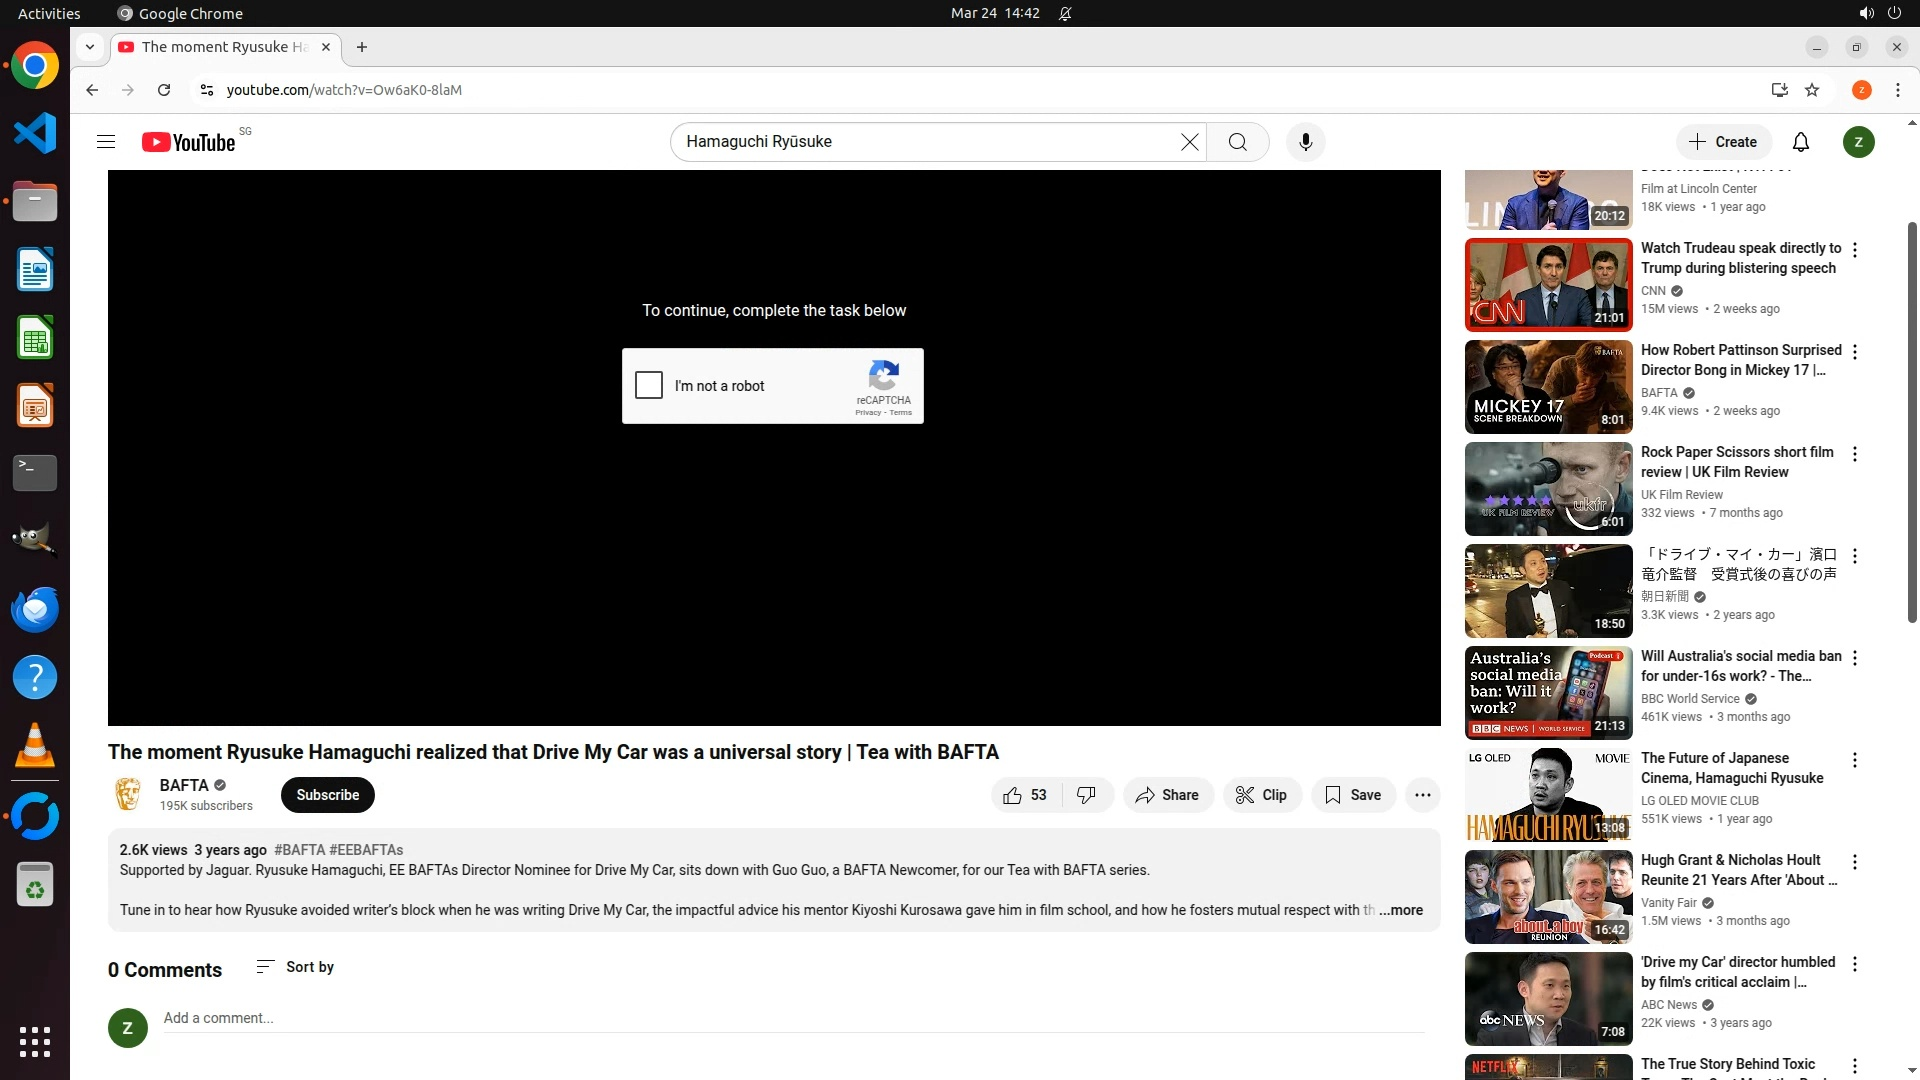Click the dislike thumbs-down icon

point(1086,795)
